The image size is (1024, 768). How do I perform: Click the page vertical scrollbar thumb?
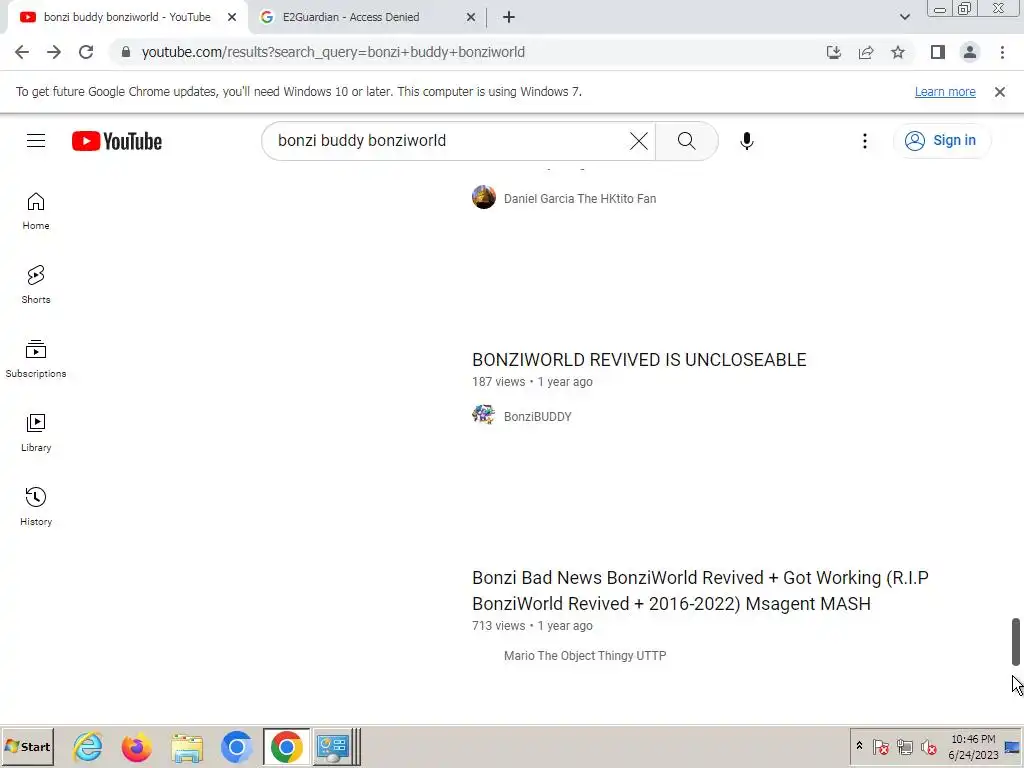tap(1016, 641)
